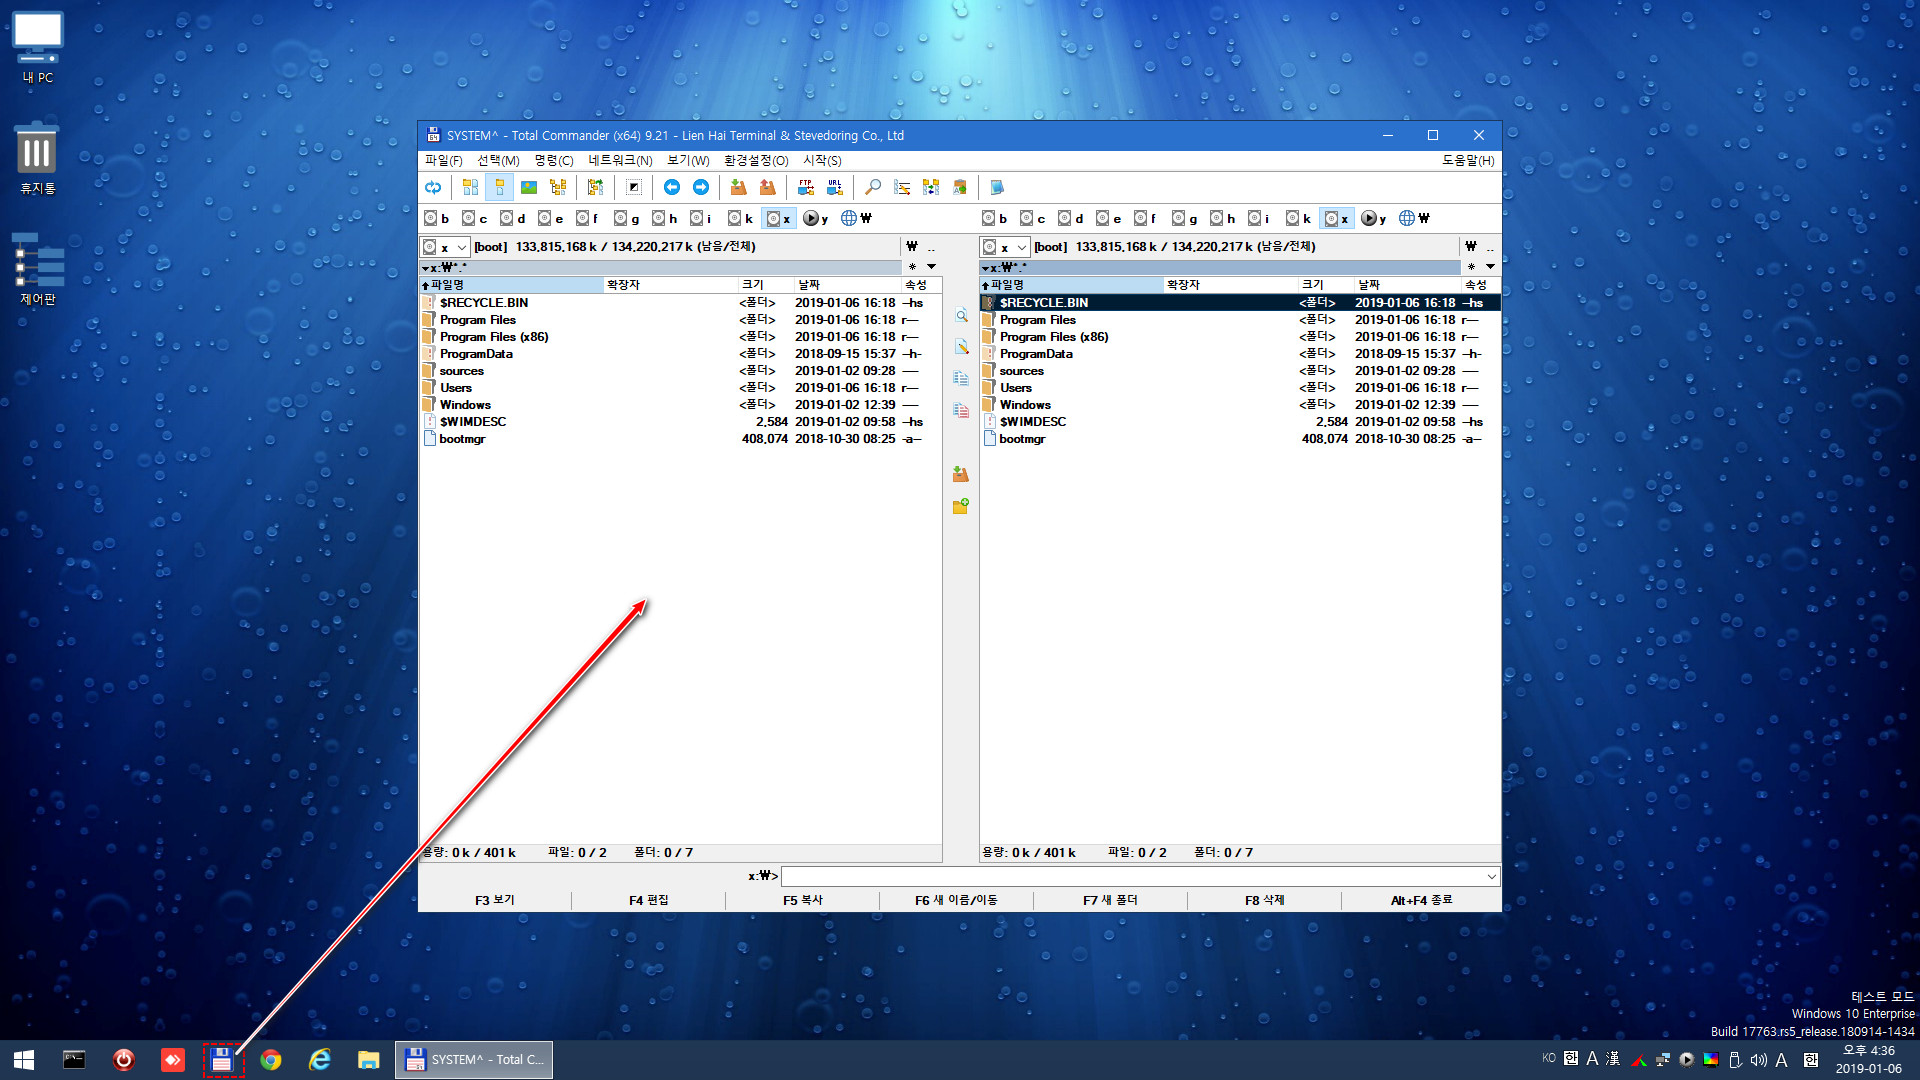The width and height of the screenshot is (1920, 1080).
Task: Open FTP connect icon
Action: (805, 187)
